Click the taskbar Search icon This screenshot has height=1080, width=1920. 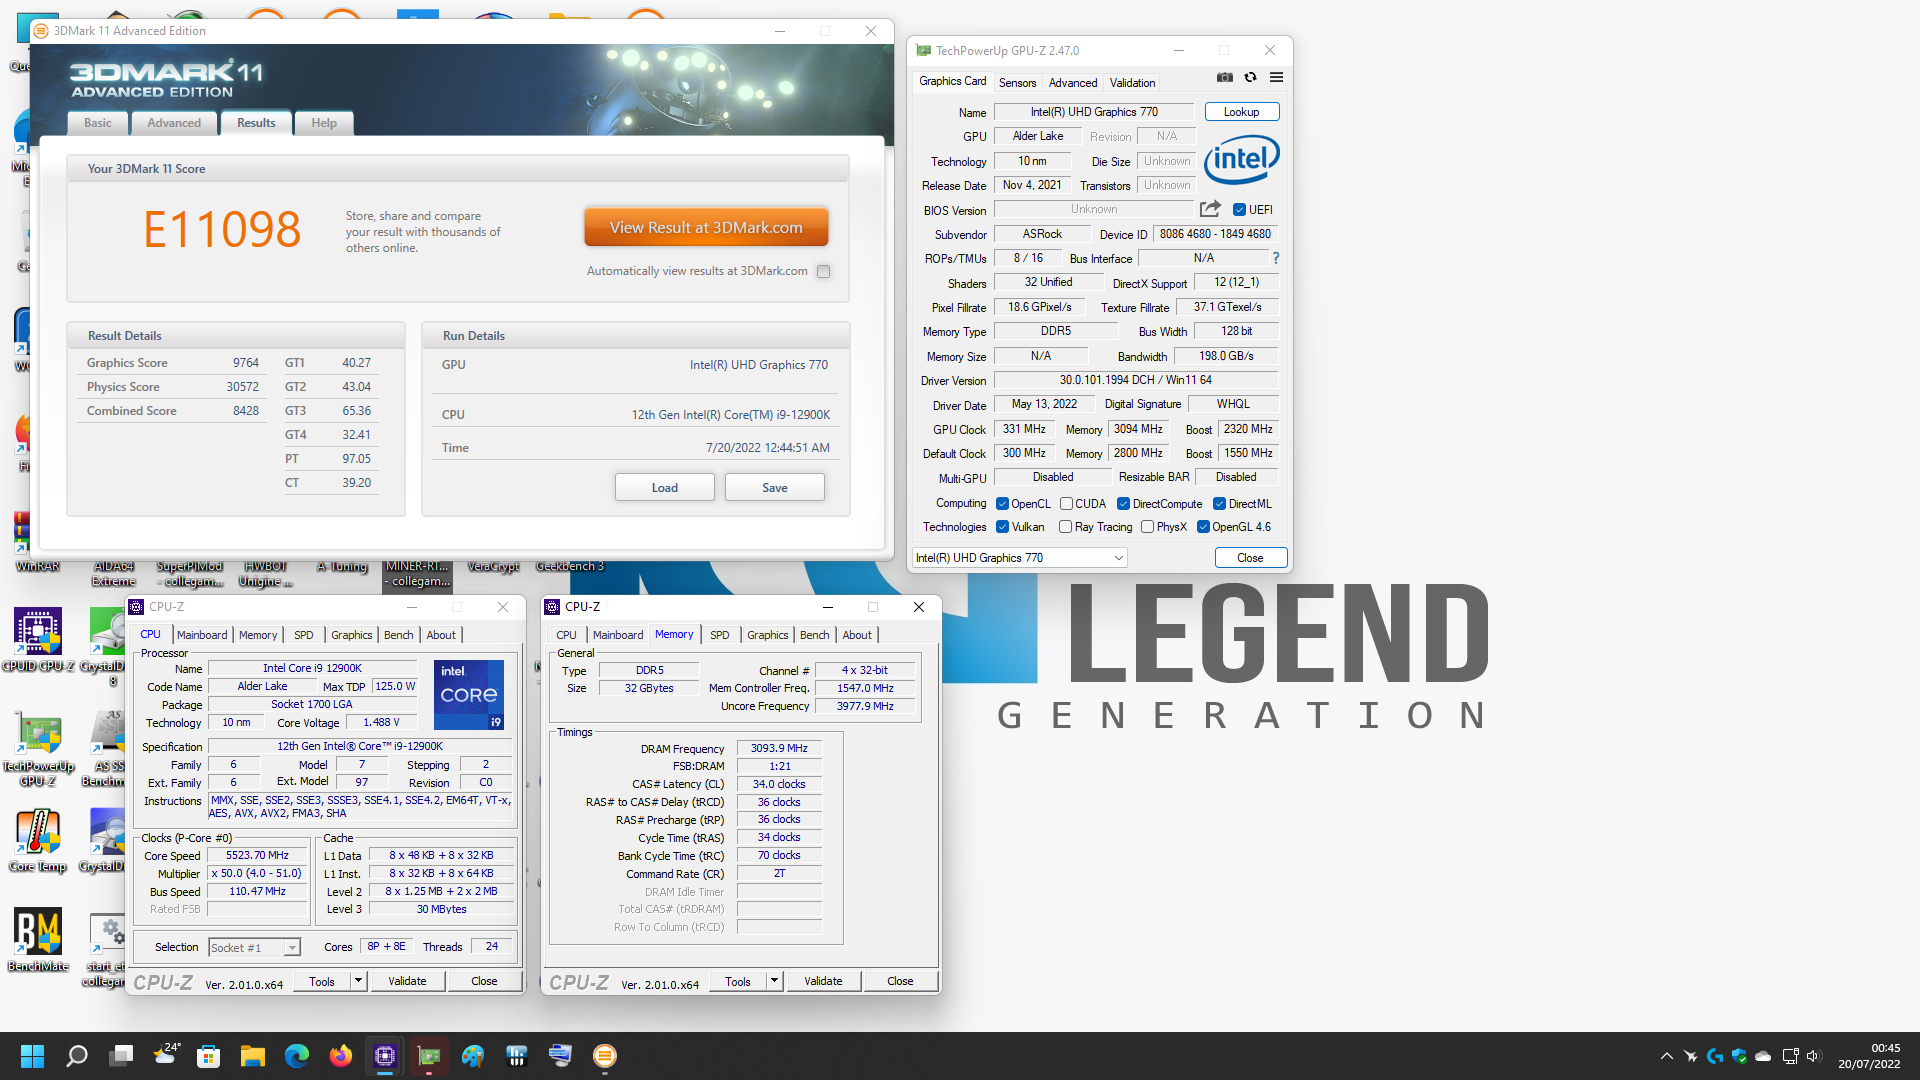point(77,1056)
